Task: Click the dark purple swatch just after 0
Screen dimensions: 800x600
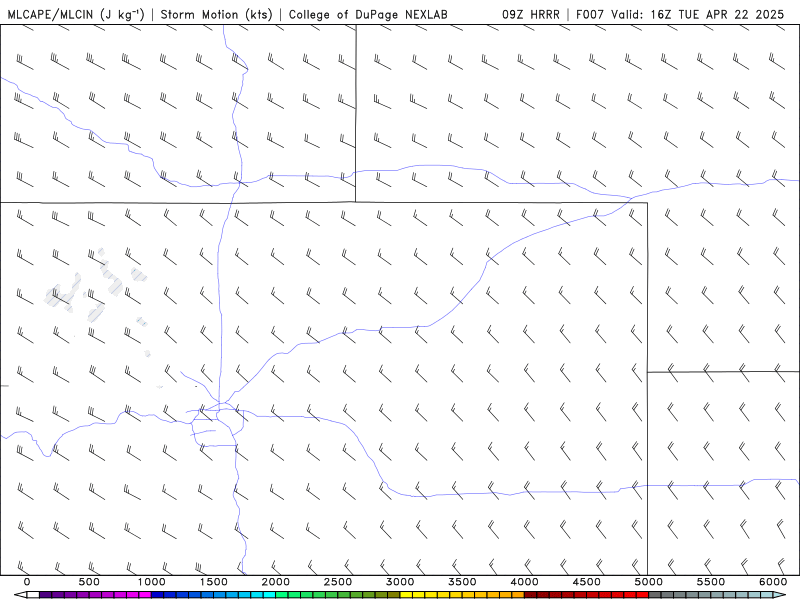Action: click(x=45, y=595)
